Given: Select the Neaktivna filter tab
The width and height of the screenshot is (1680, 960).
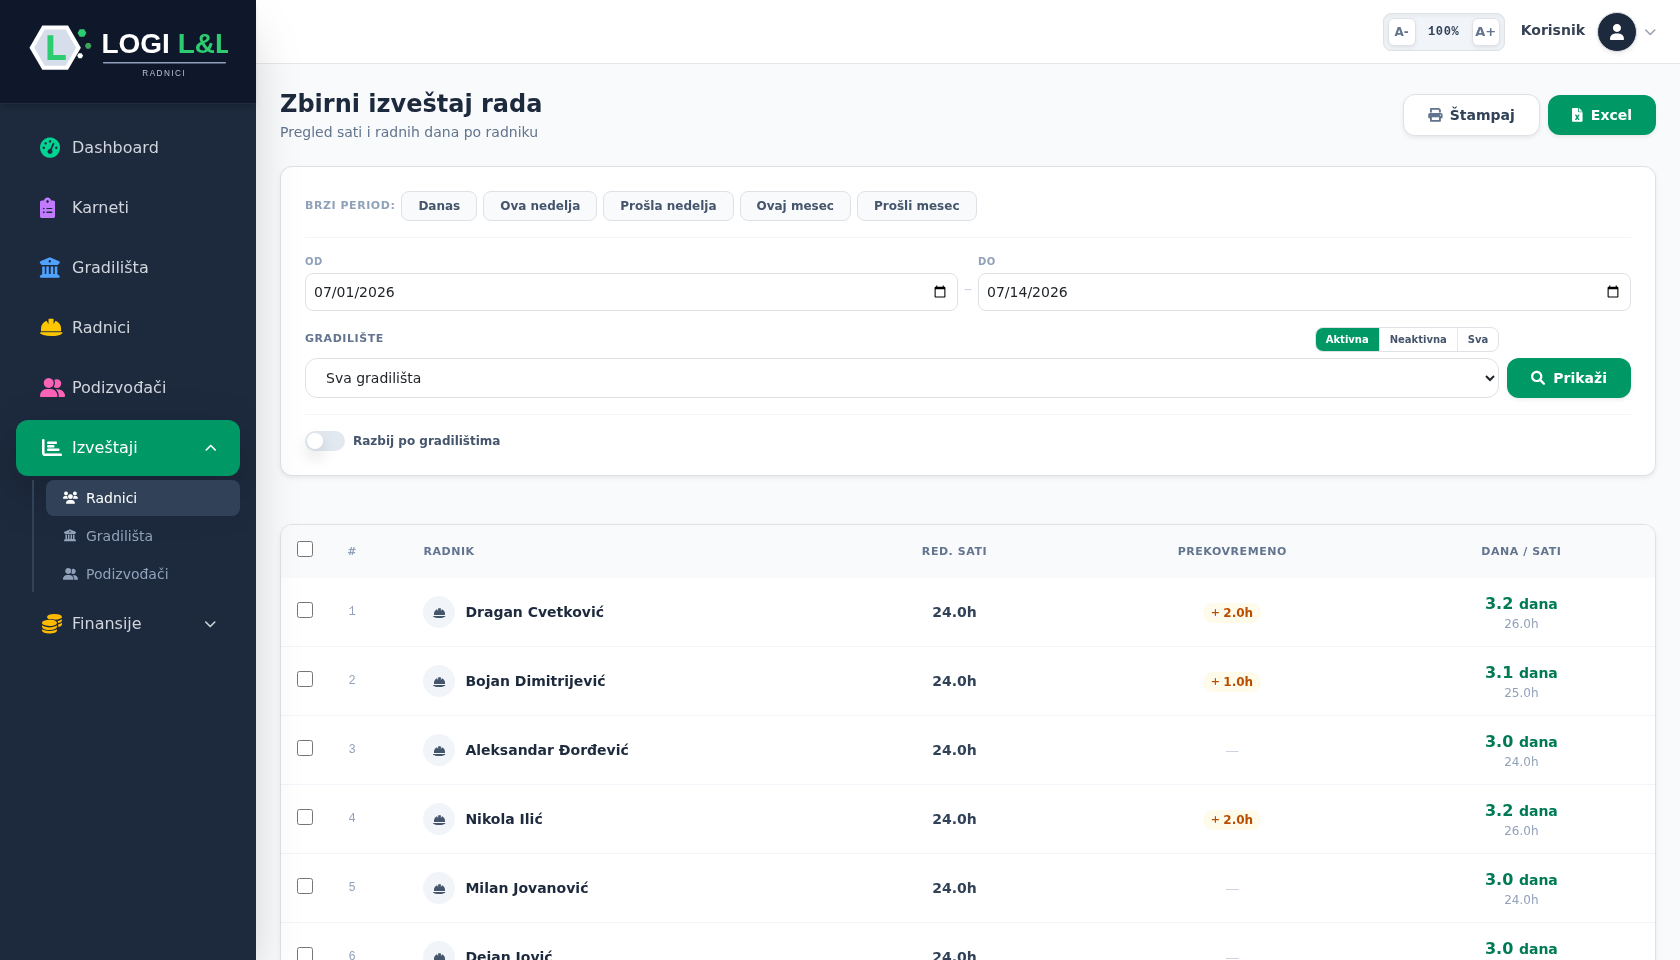Looking at the screenshot, I should pyautogui.click(x=1418, y=340).
